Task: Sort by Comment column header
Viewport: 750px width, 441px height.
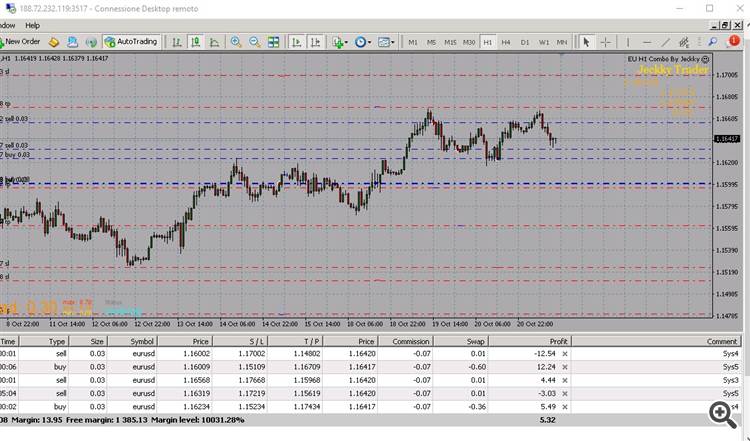Action: 656,341
